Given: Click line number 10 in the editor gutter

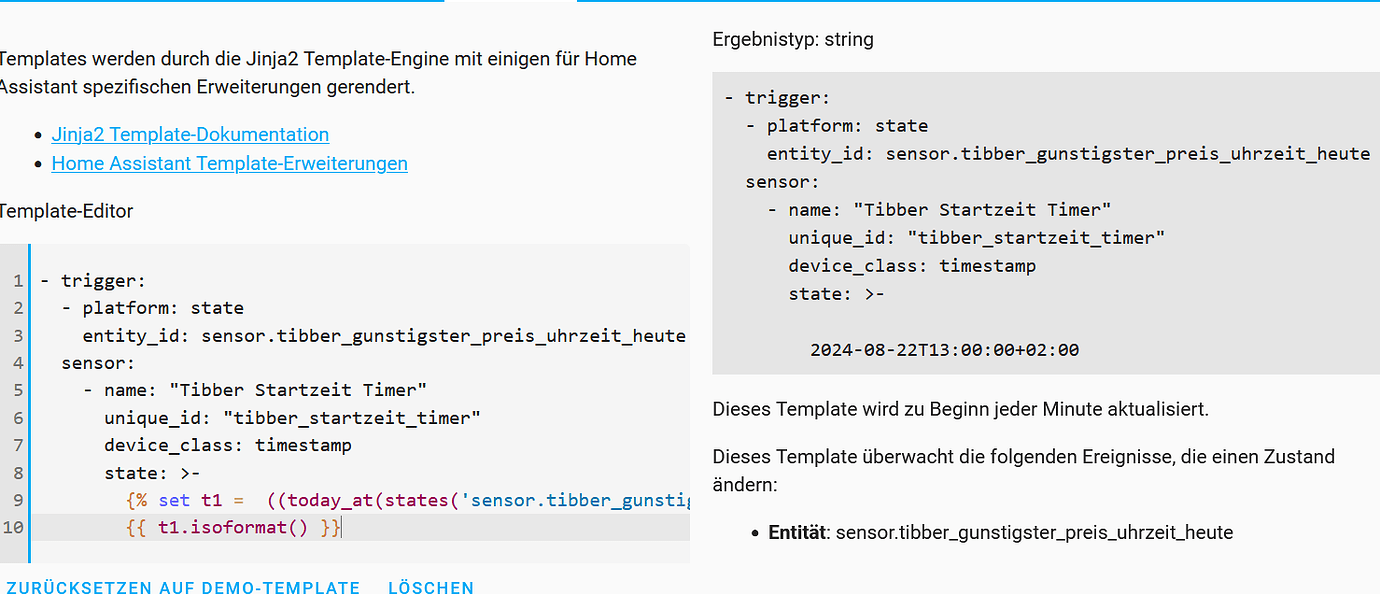Looking at the screenshot, I should point(14,527).
